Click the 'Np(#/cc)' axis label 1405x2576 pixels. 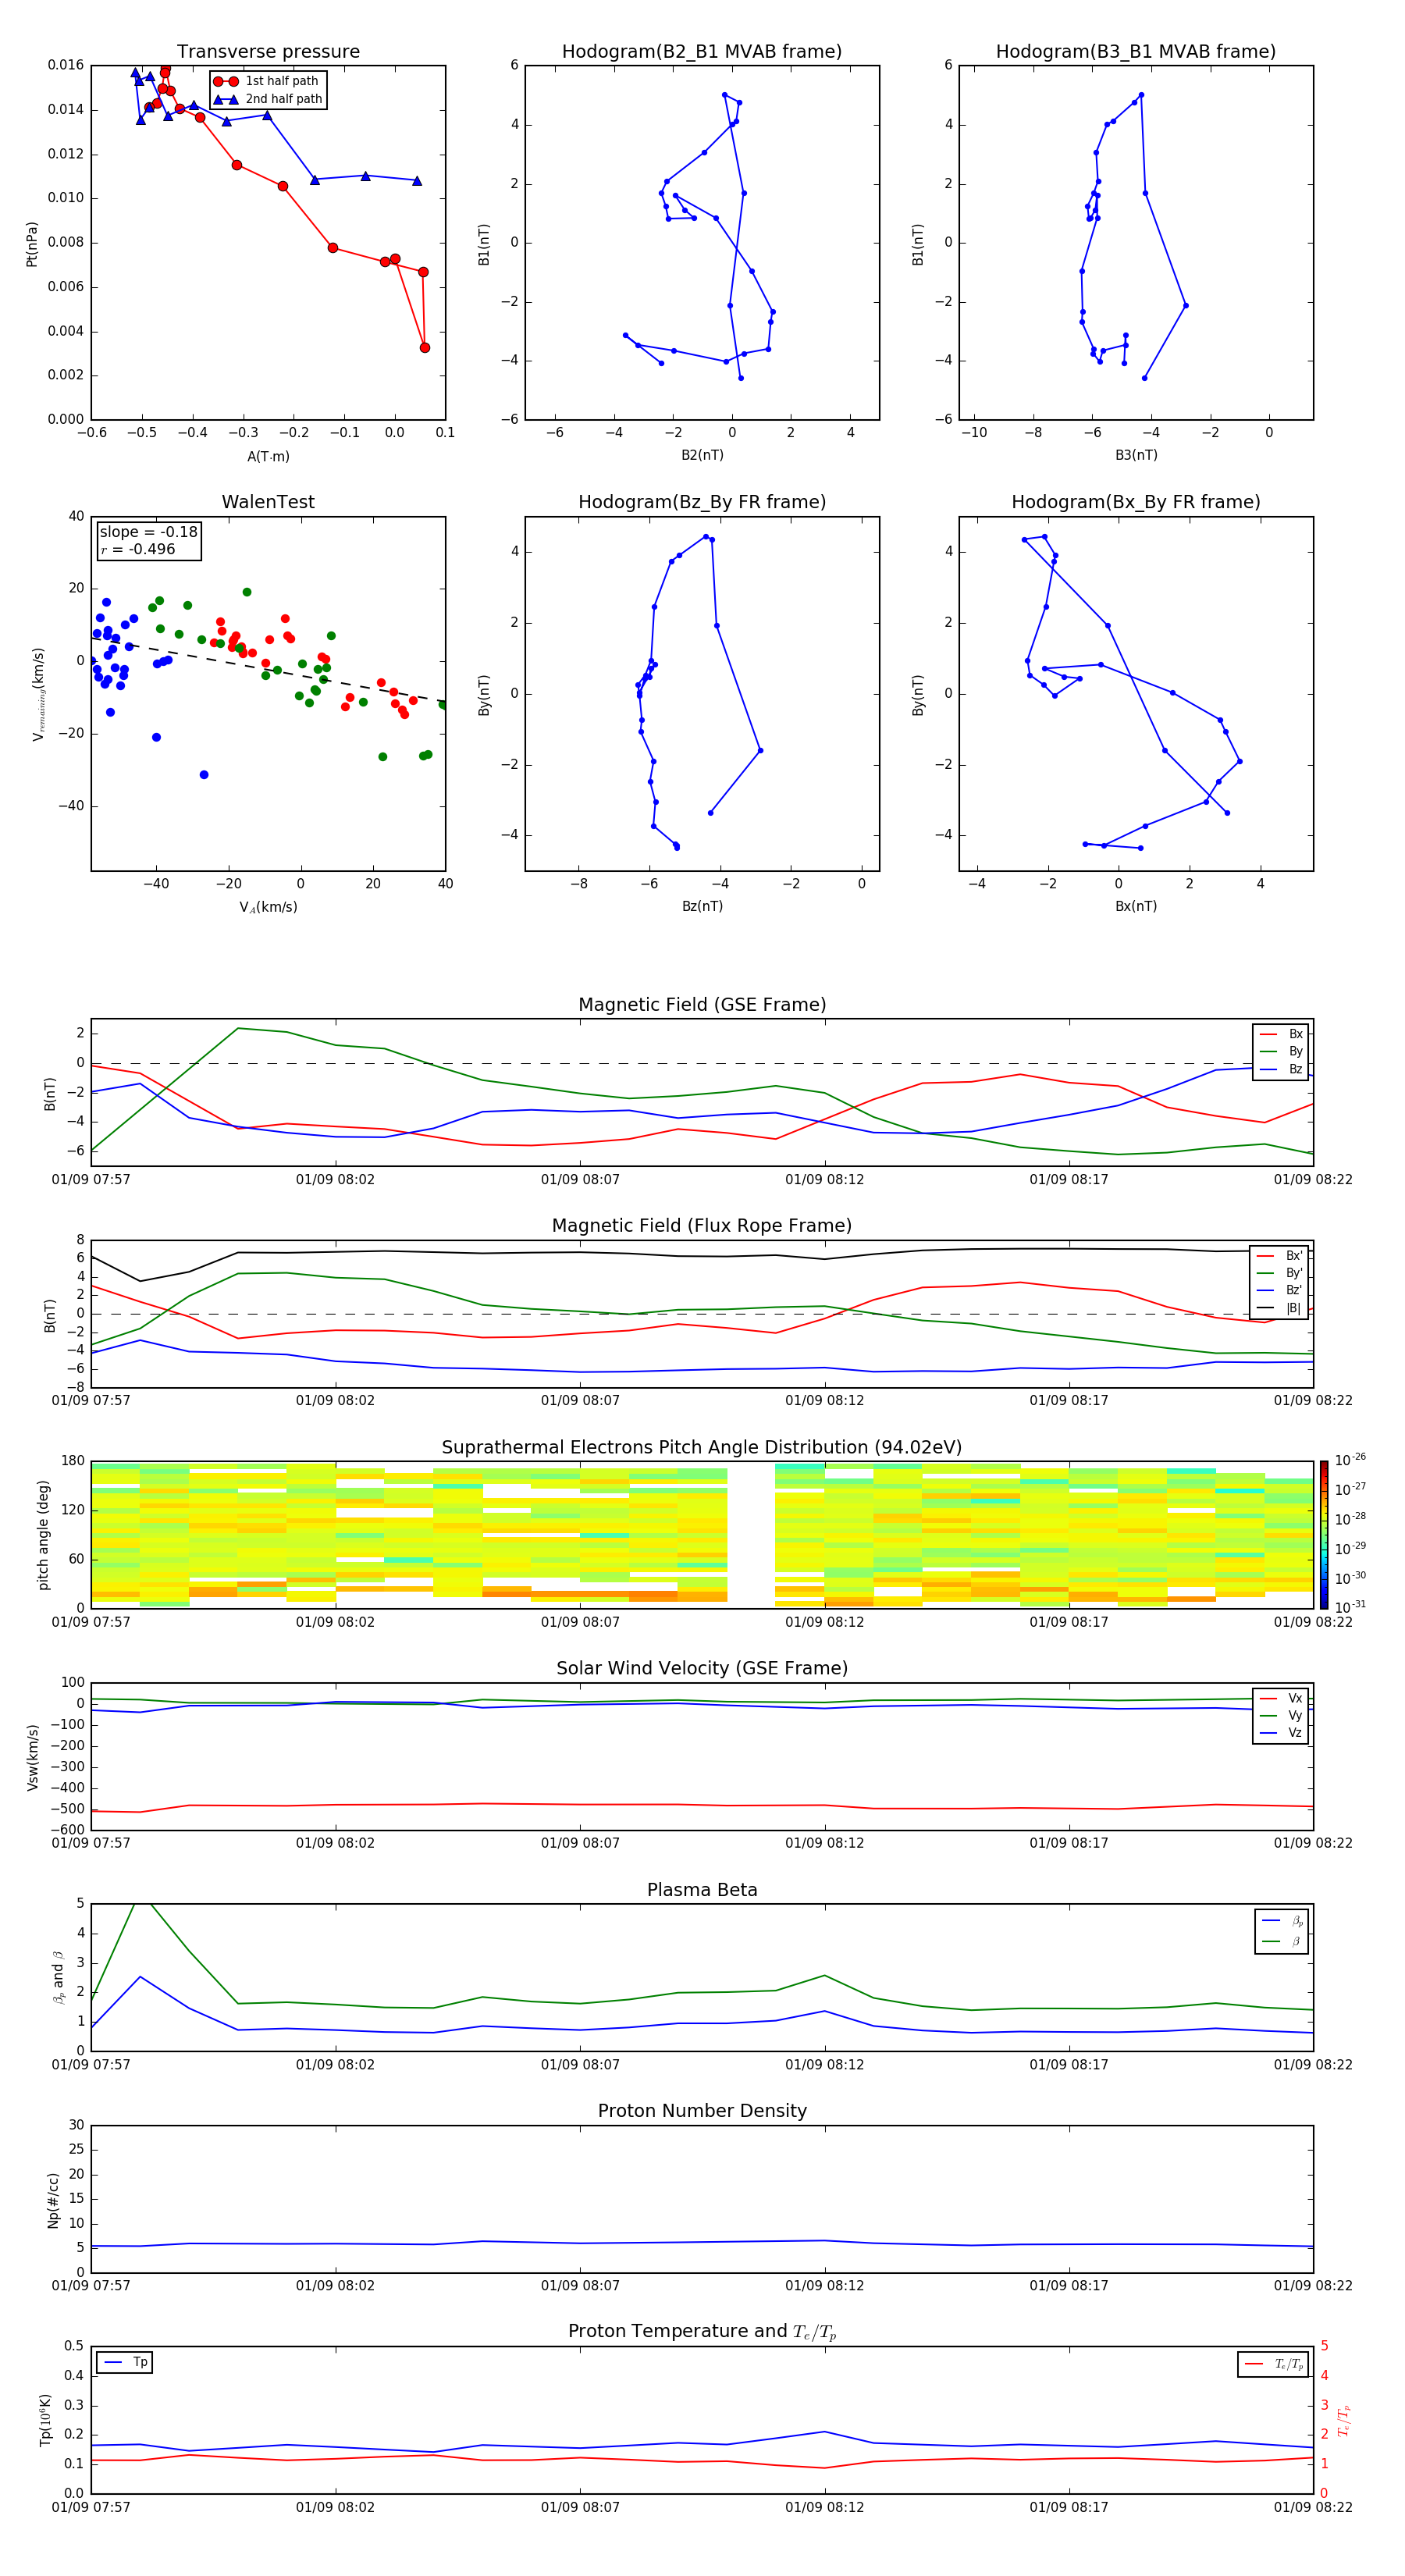[x=53, y=2200]
